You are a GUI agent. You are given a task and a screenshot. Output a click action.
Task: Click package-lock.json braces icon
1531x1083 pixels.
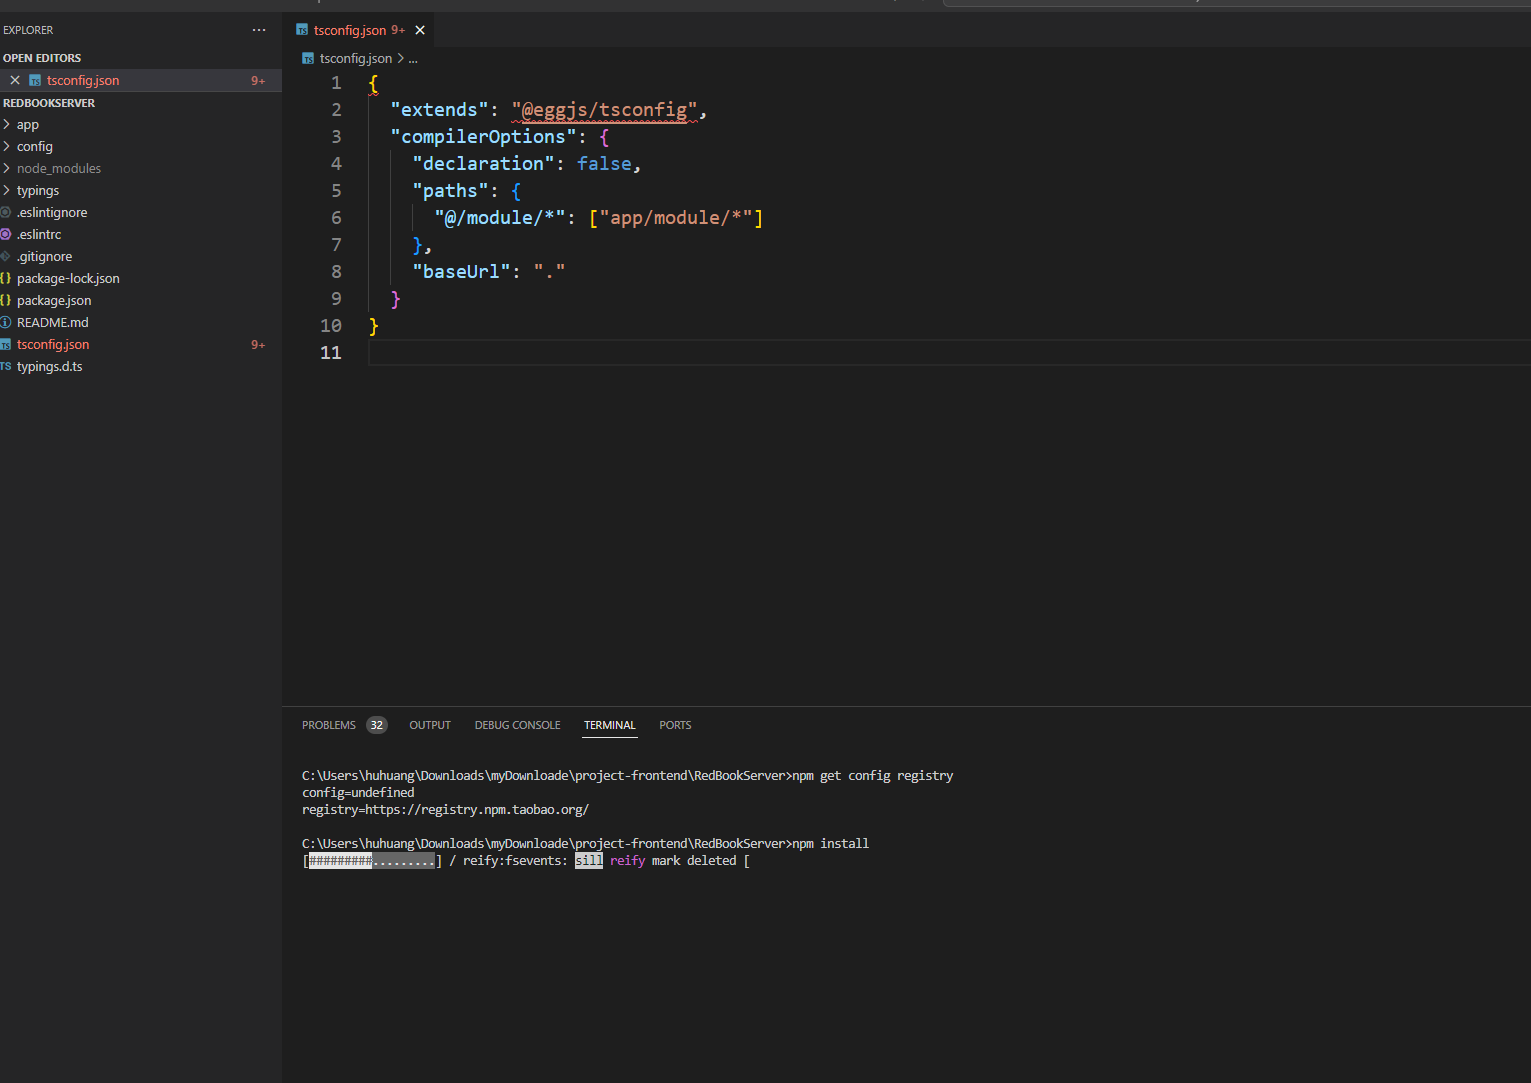[6, 278]
